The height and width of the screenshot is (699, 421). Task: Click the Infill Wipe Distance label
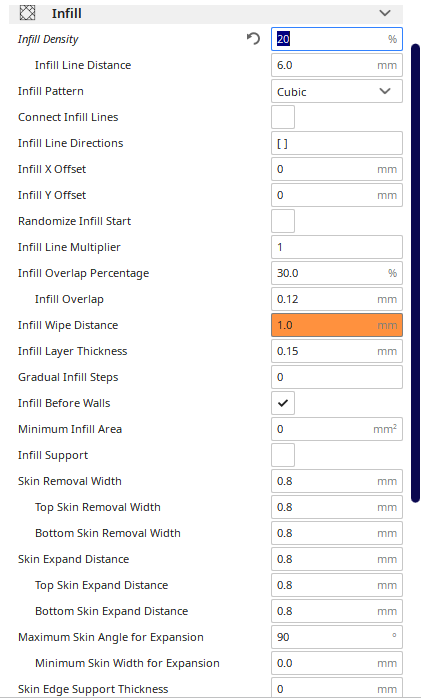tap(68, 325)
